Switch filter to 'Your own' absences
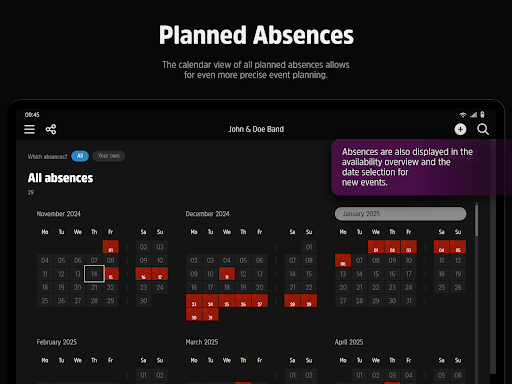 pyautogui.click(x=109, y=156)
